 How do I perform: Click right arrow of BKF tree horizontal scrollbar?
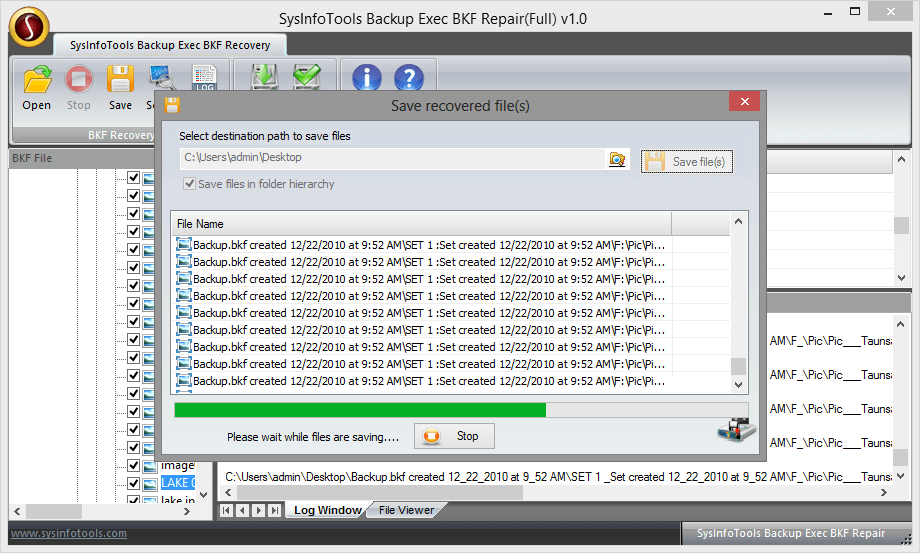coord(187,511)
